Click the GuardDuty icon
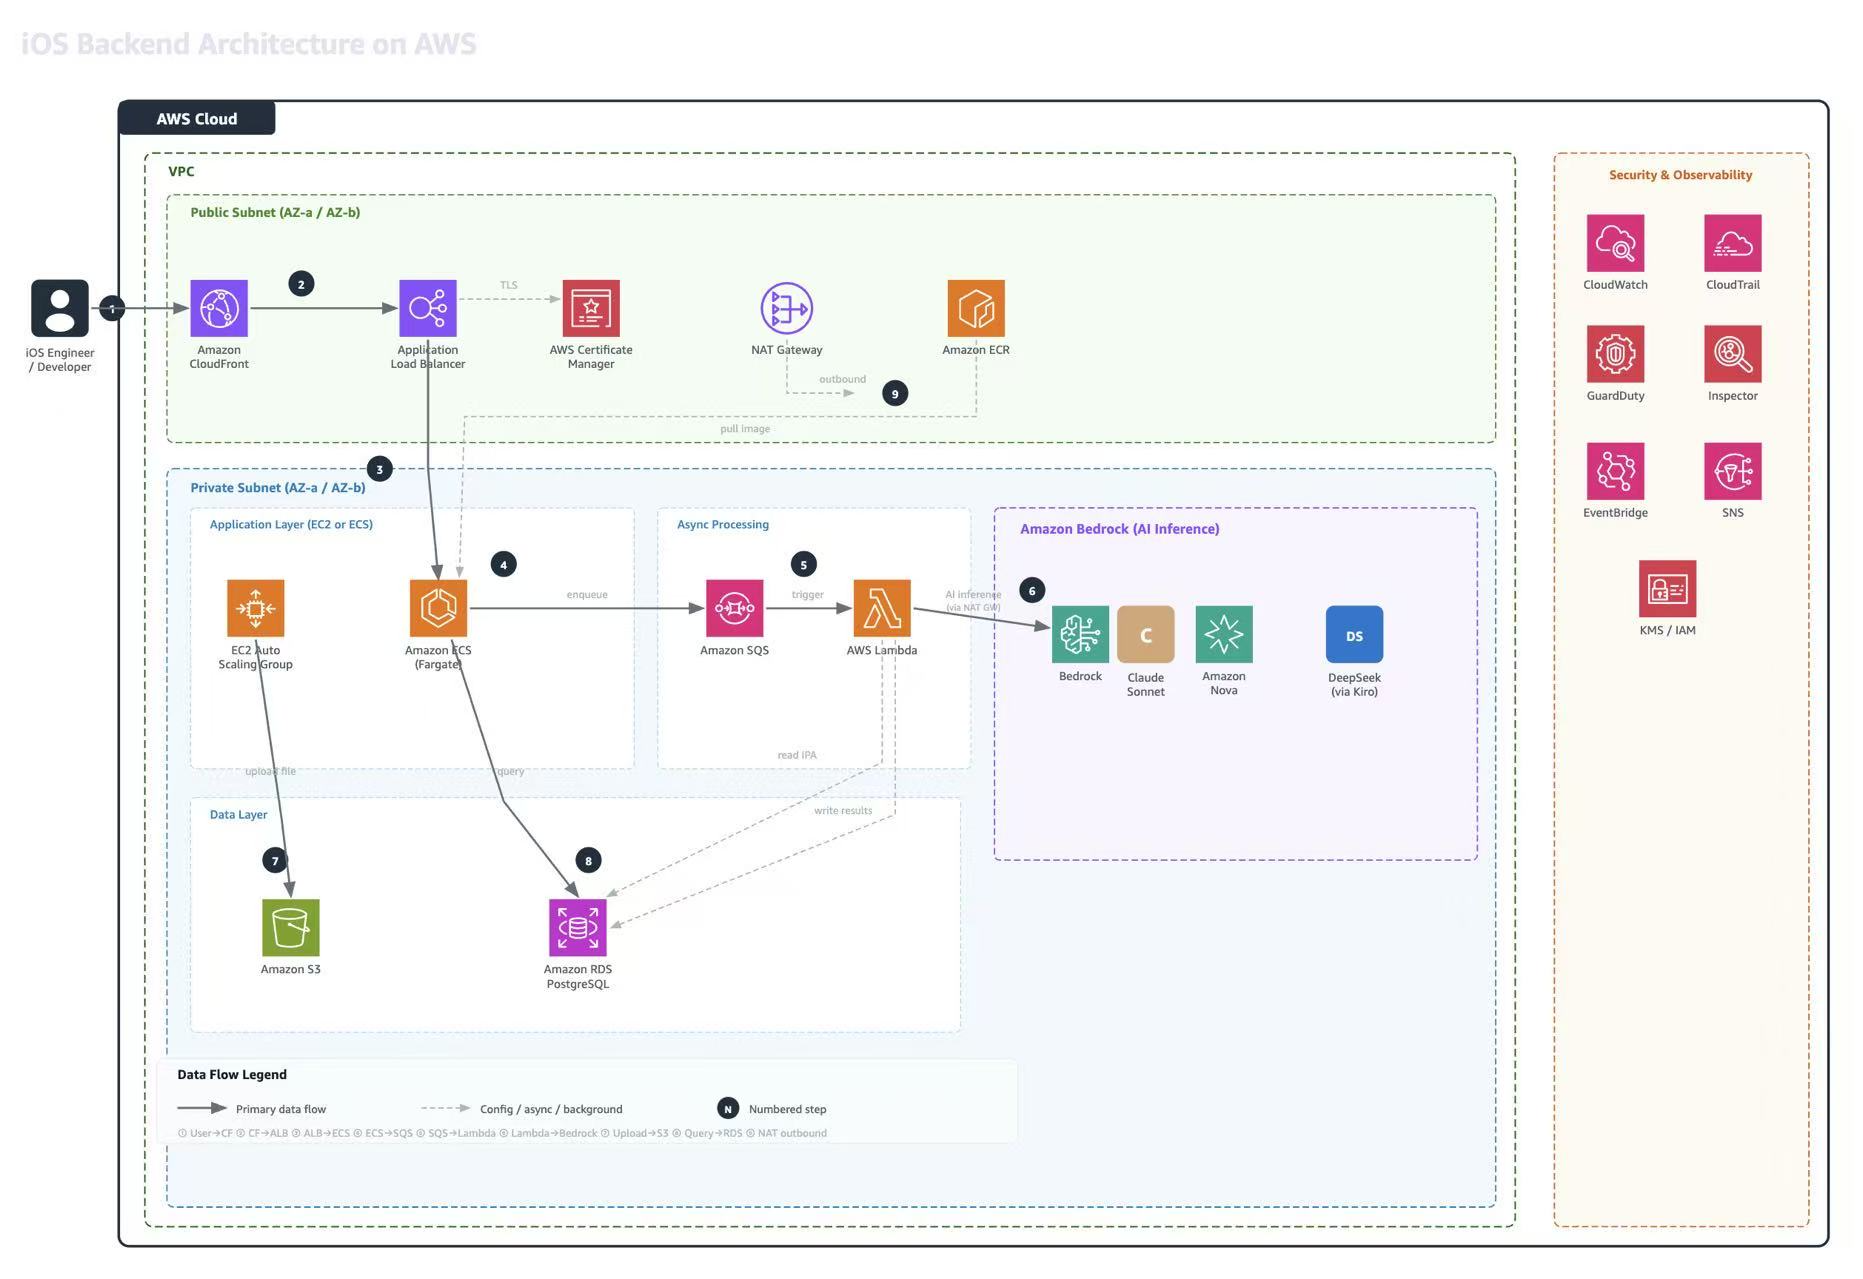The height and width of the screenshot is (1279, 1863). pyautogui.click(x=1615, y=354)
